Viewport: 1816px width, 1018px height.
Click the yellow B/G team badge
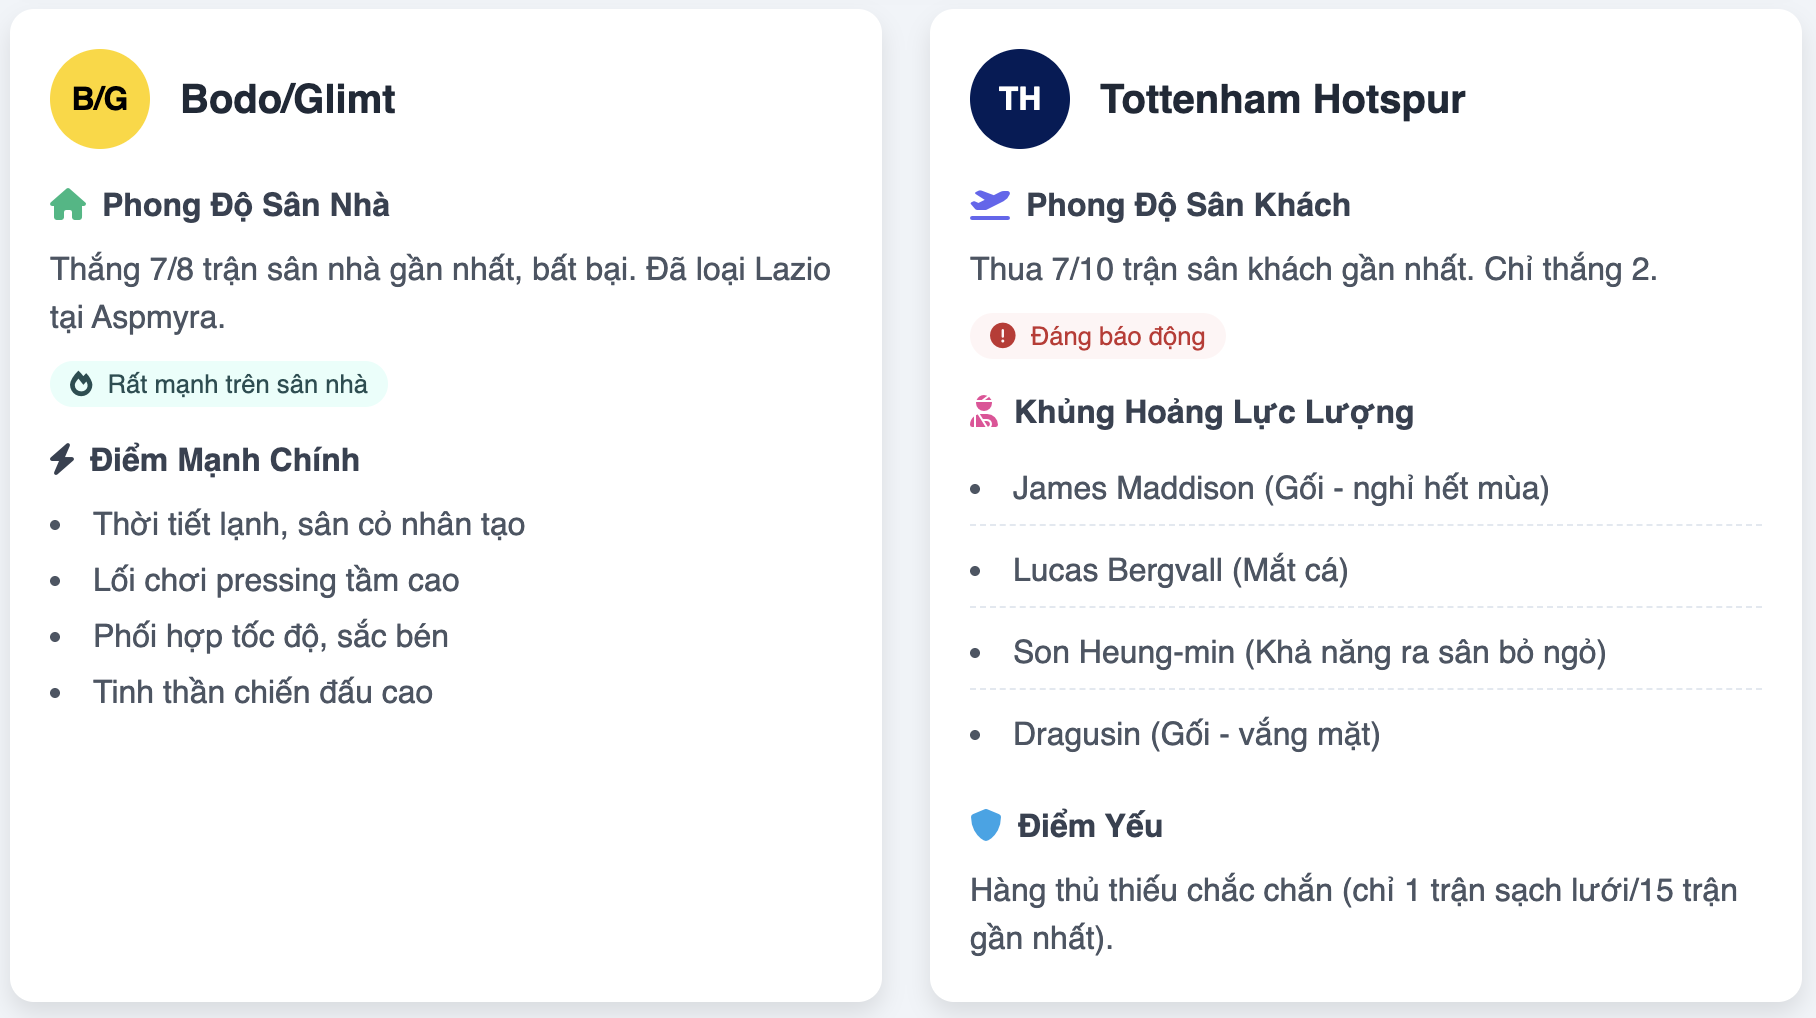tap(100, 99)
